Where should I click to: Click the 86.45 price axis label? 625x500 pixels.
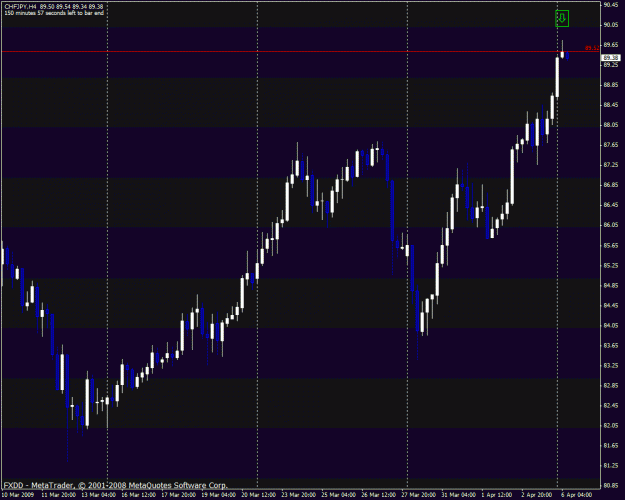pos(611,205)
